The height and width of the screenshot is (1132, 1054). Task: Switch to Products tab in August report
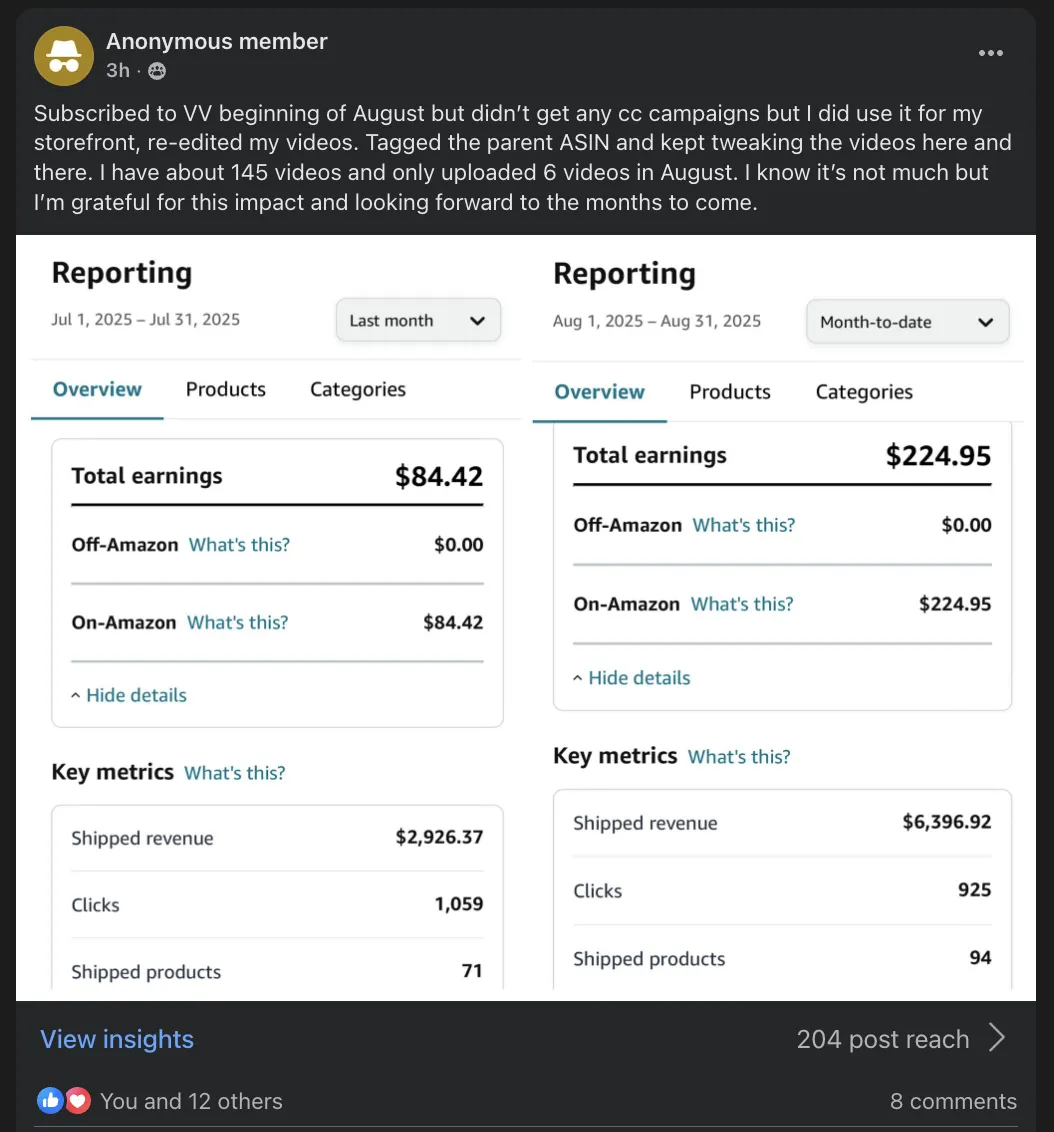click(730, 392)
